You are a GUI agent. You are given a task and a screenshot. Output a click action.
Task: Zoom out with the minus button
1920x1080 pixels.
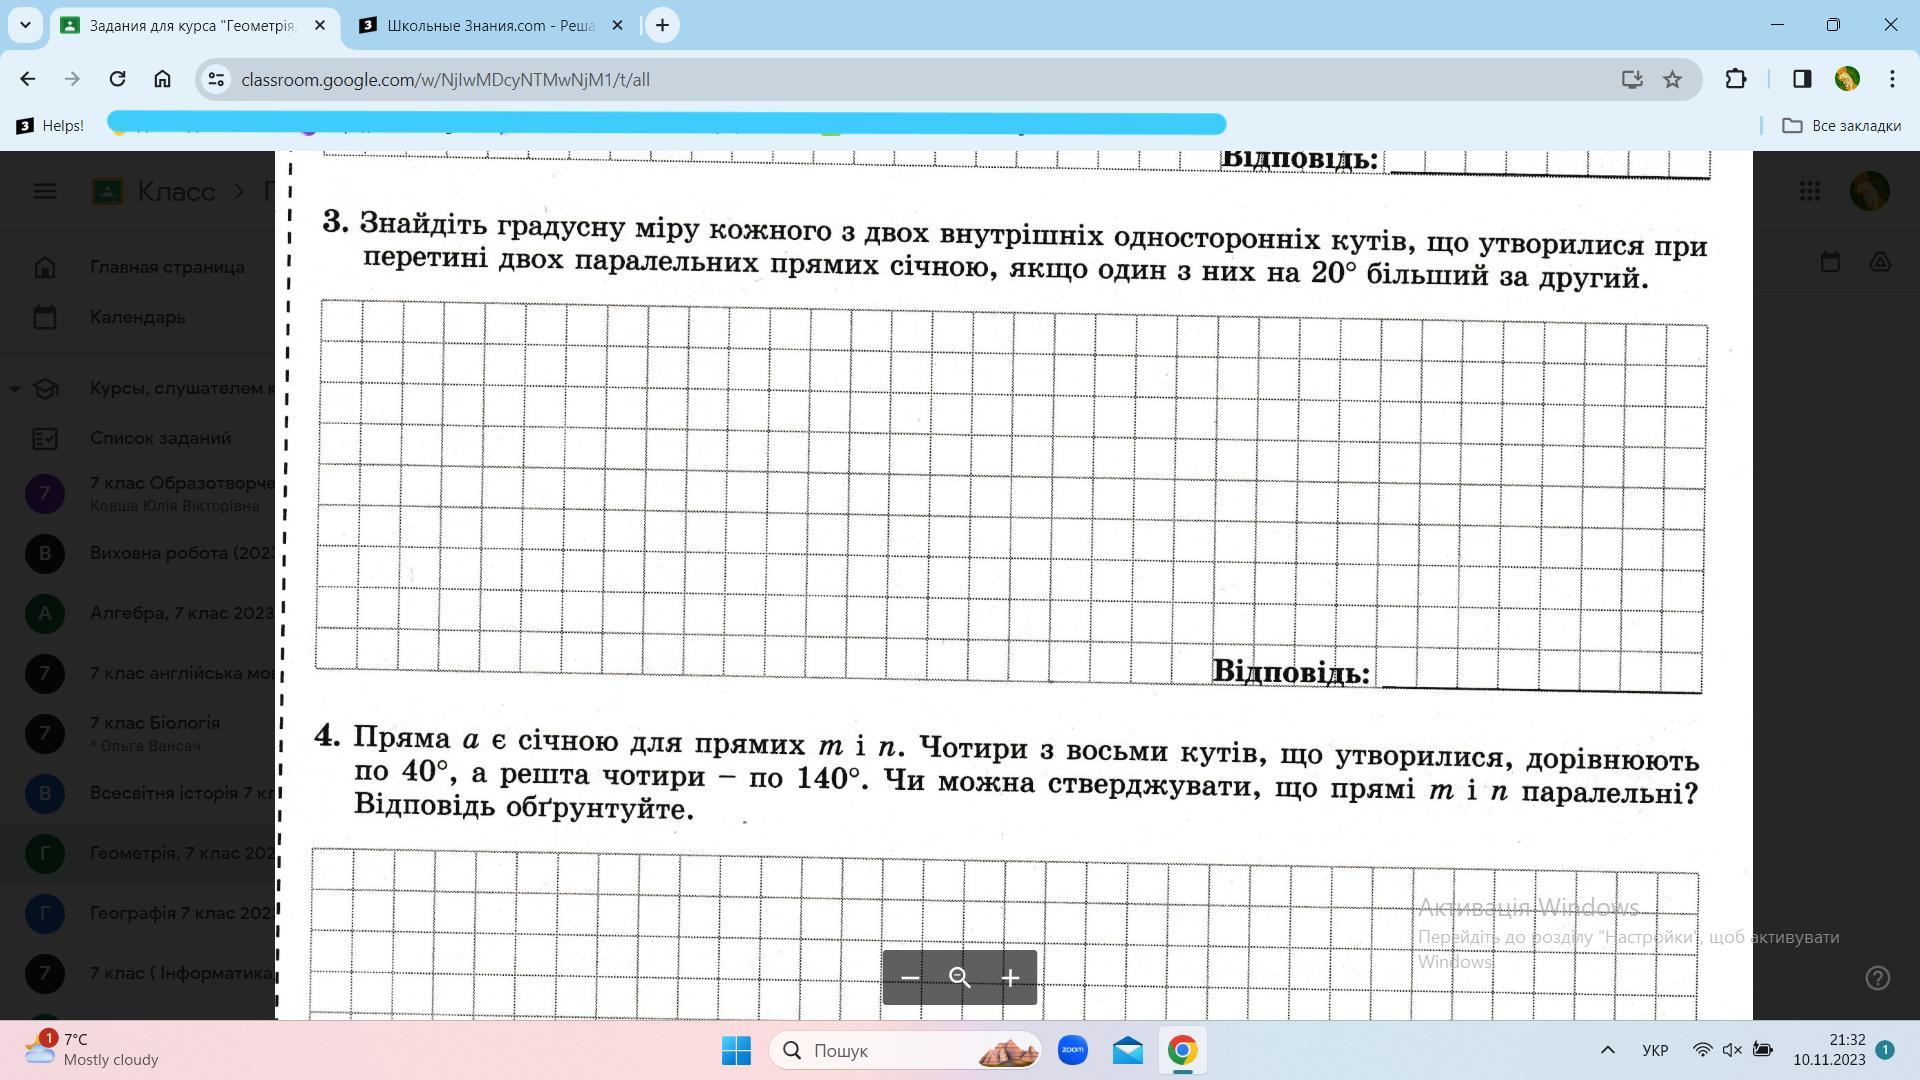[x=910, y=978]
